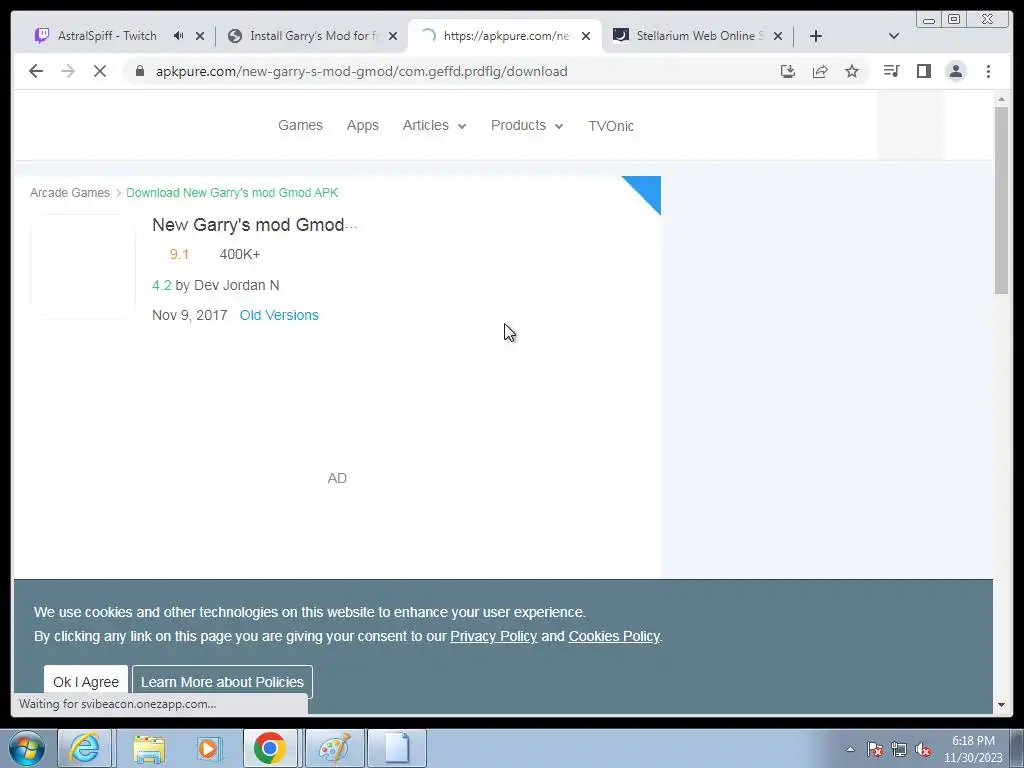Click the Dev Jordan N developer name
Image resolution: width=1024 pixels, height=768 pixels.
tap(236, 285)
